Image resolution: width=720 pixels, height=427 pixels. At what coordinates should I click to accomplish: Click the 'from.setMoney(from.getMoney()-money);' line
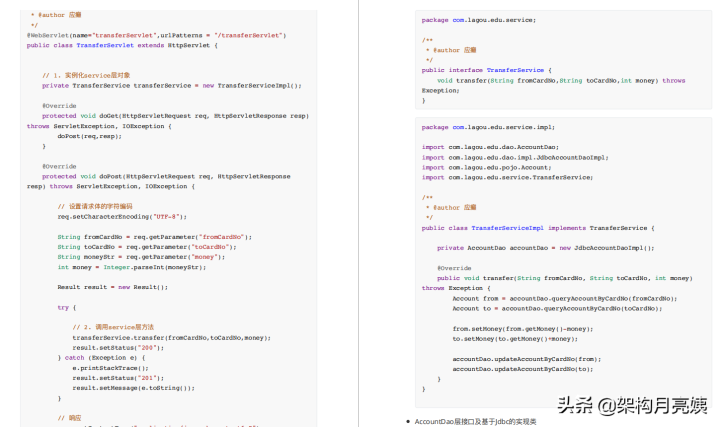coord(523,329)
